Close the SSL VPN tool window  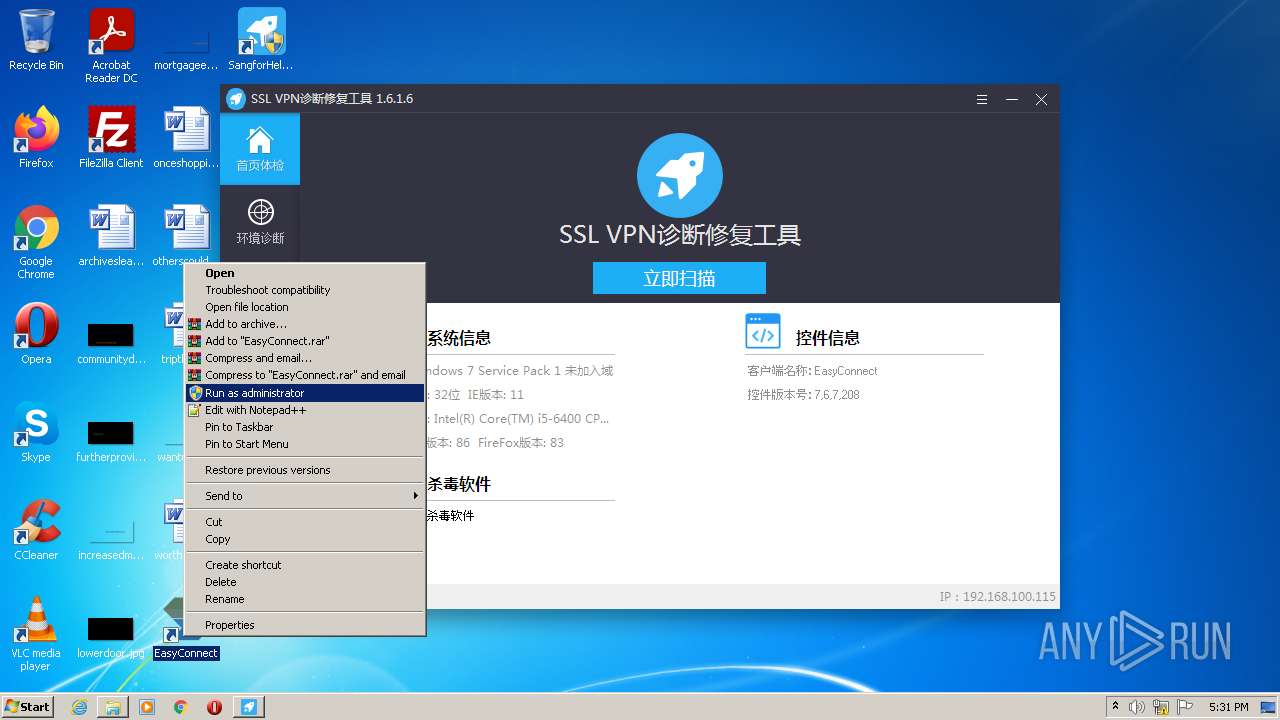point(1041,99)
